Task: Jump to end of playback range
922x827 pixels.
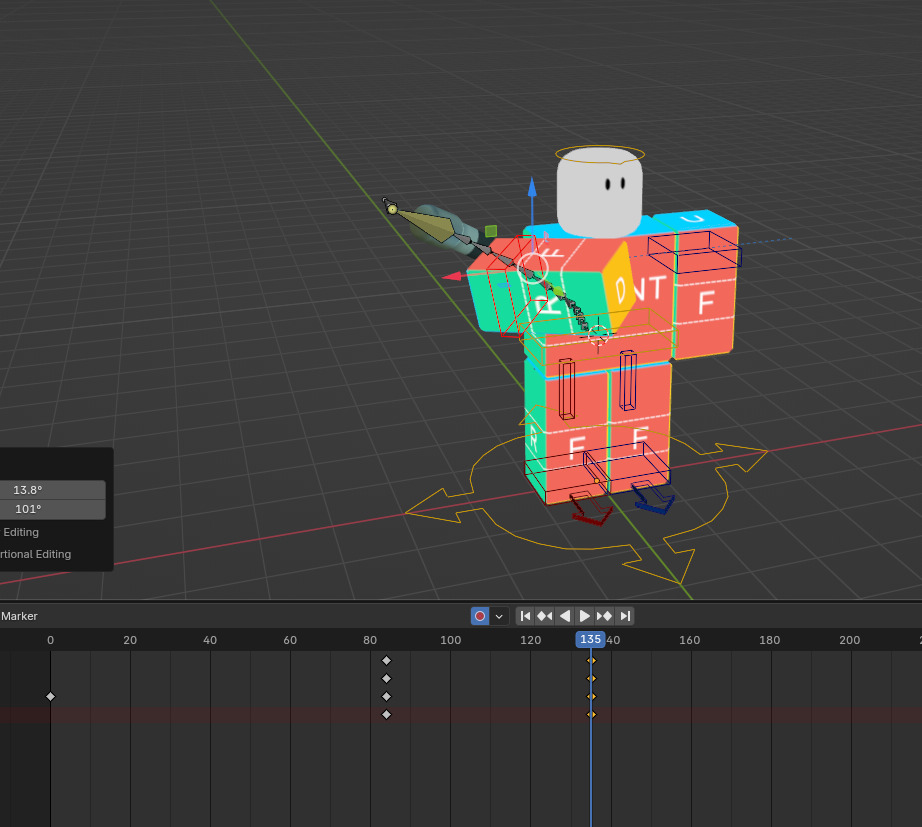Action: 625,616
